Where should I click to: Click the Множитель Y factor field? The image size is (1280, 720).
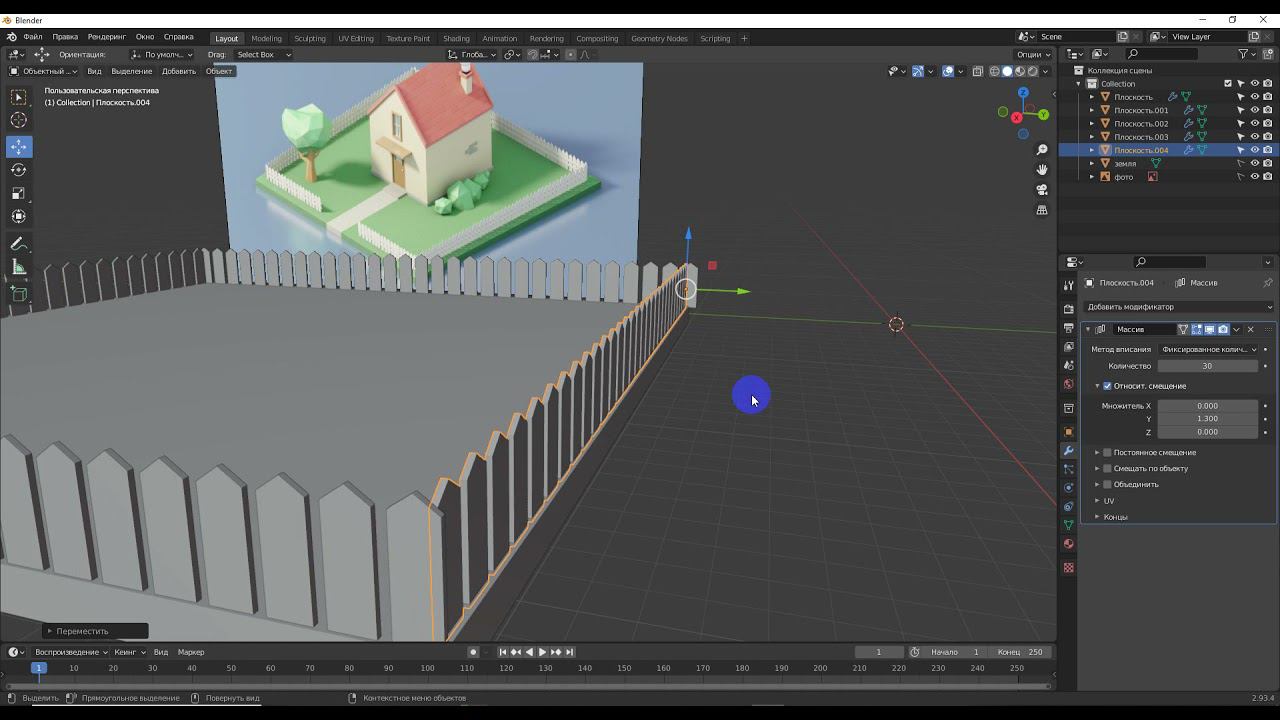point(1208,419)
